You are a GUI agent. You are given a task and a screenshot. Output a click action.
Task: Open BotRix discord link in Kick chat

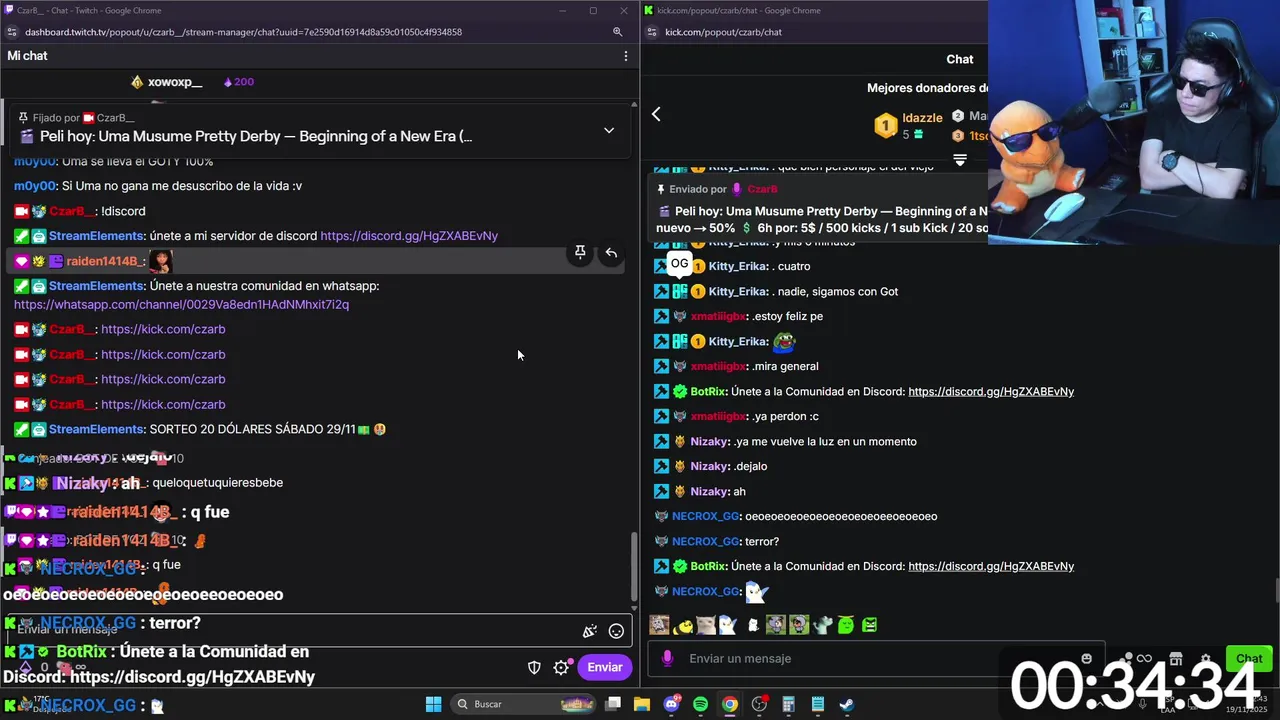[991, 392]
